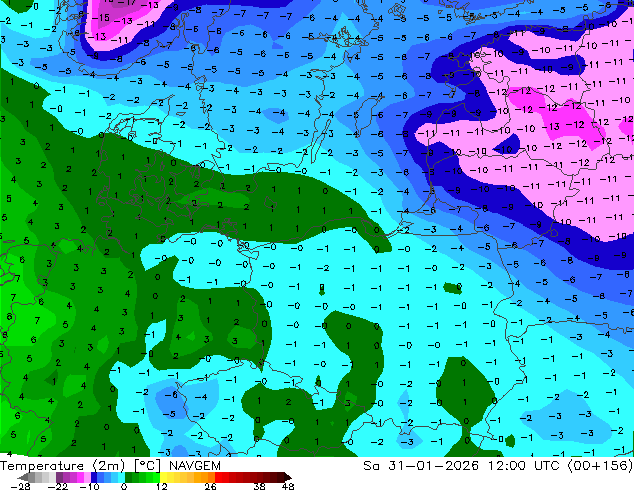This screenshot has height=490, width=634.
Task: Click the -17 value on the map
Action: pos(128,3)
